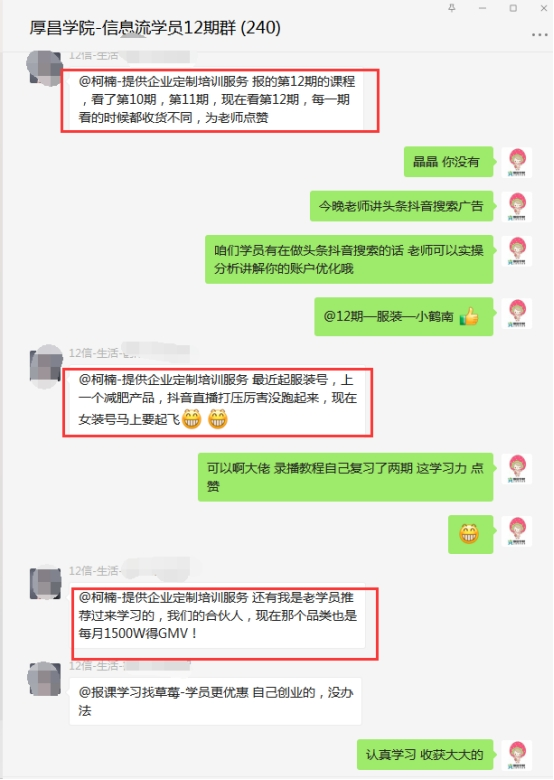554x780 pixels.
Task: Click the @12期—服装—小鹤南 mention bubble
Action: (x=403, y=316)
